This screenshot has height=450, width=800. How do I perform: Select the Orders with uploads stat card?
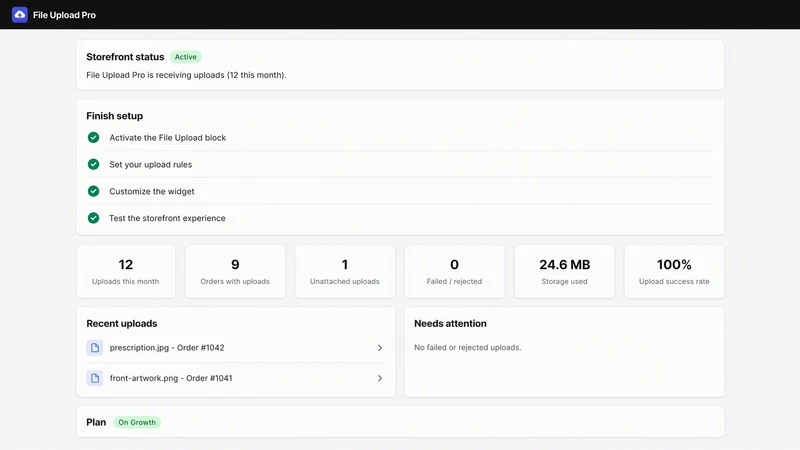[x=235, y=271]
